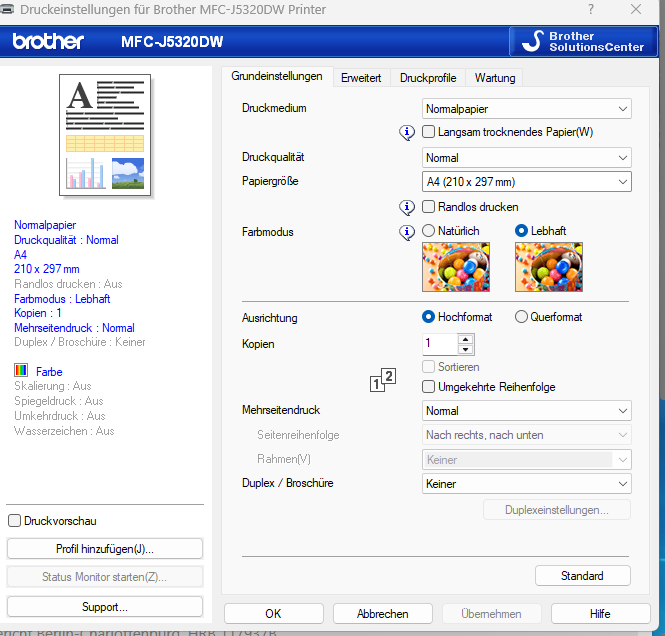Click the help question mark in title bar
Viewport: 665px width, 636px height.
coord(591,9)
